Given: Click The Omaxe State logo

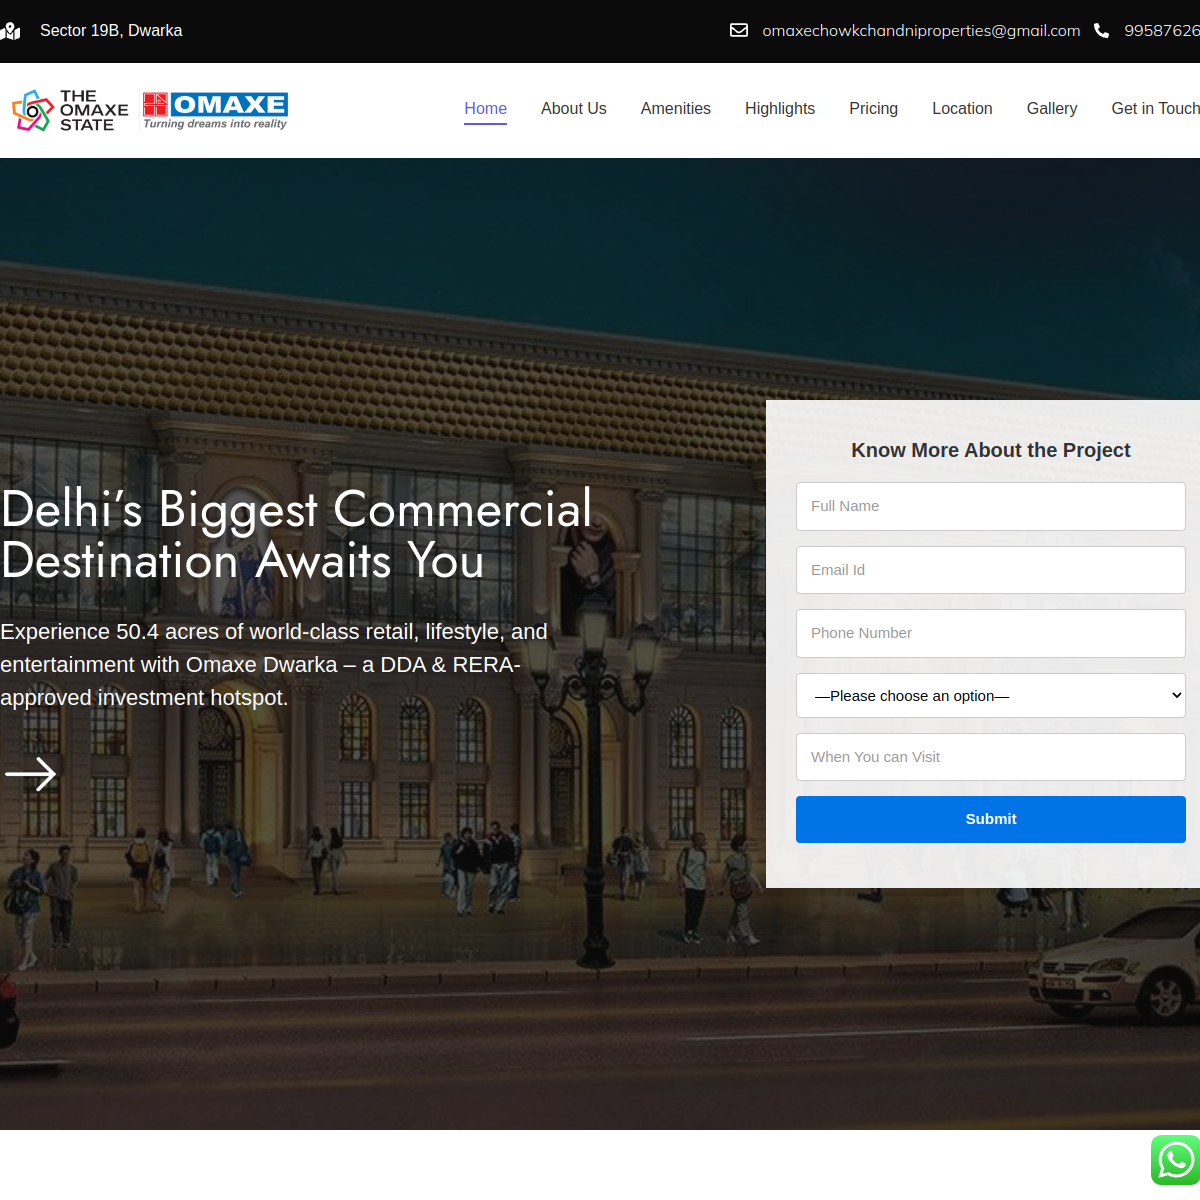Looking at the screenshot, I should click(70, 110).
